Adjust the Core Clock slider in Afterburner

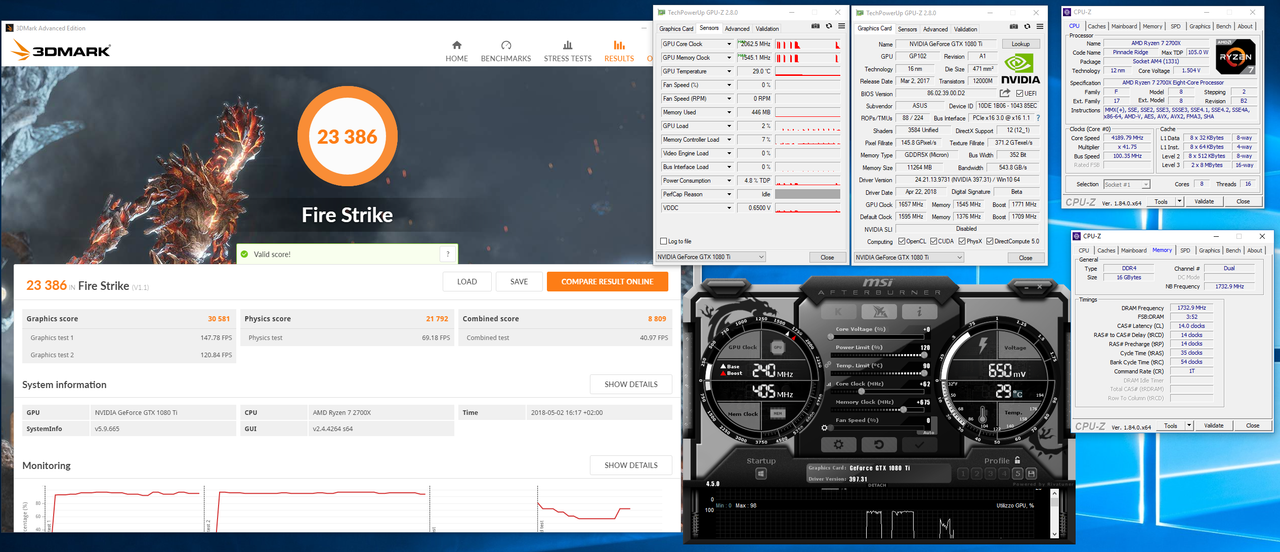point(878,392)
